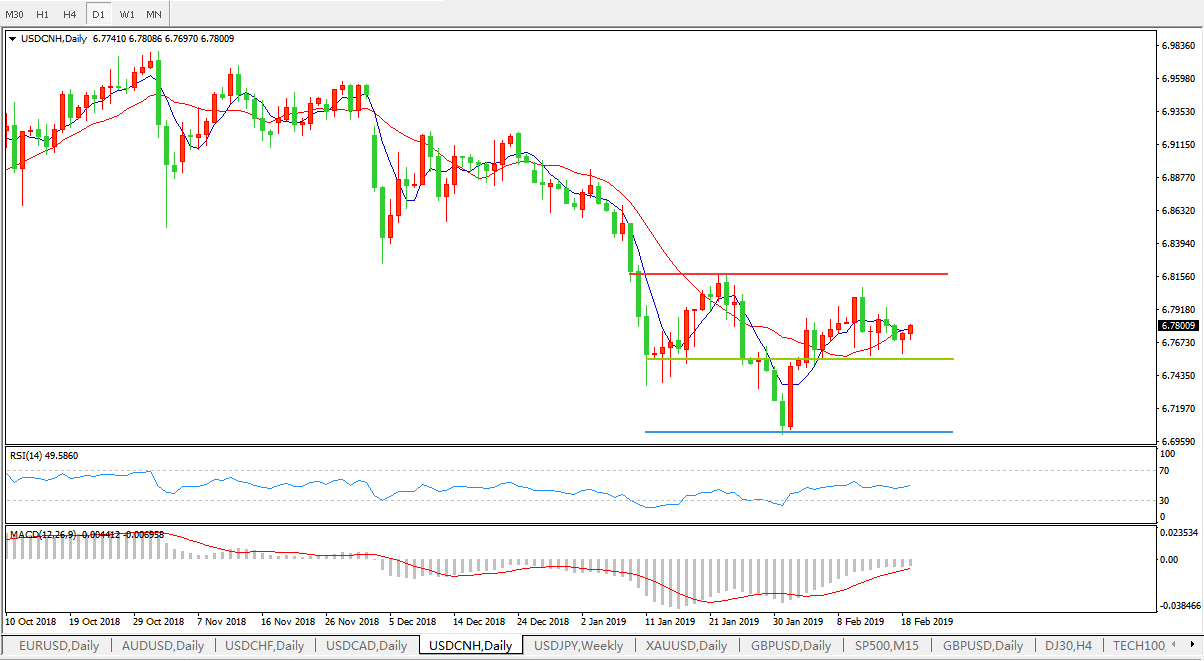Click the active D1 timeframe button

pos(98,14)
